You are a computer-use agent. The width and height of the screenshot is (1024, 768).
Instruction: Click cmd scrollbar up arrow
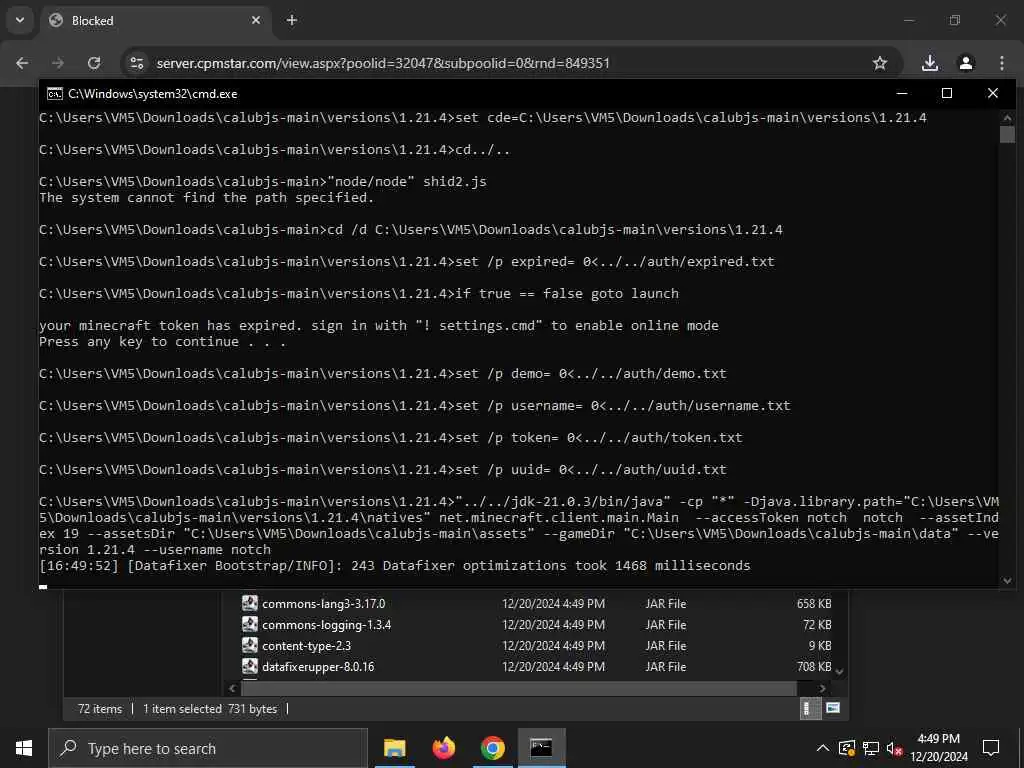click(1007, 118)
